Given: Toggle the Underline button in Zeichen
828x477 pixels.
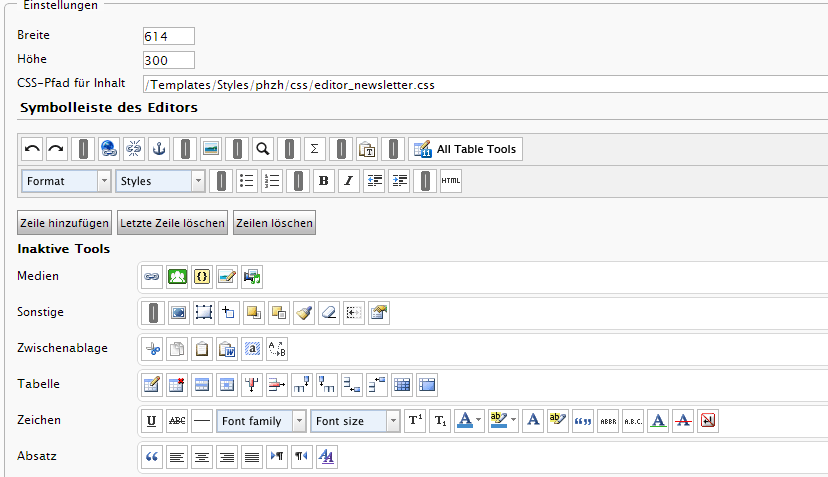Looking at the screenshot, I should [x=151, y=421].
